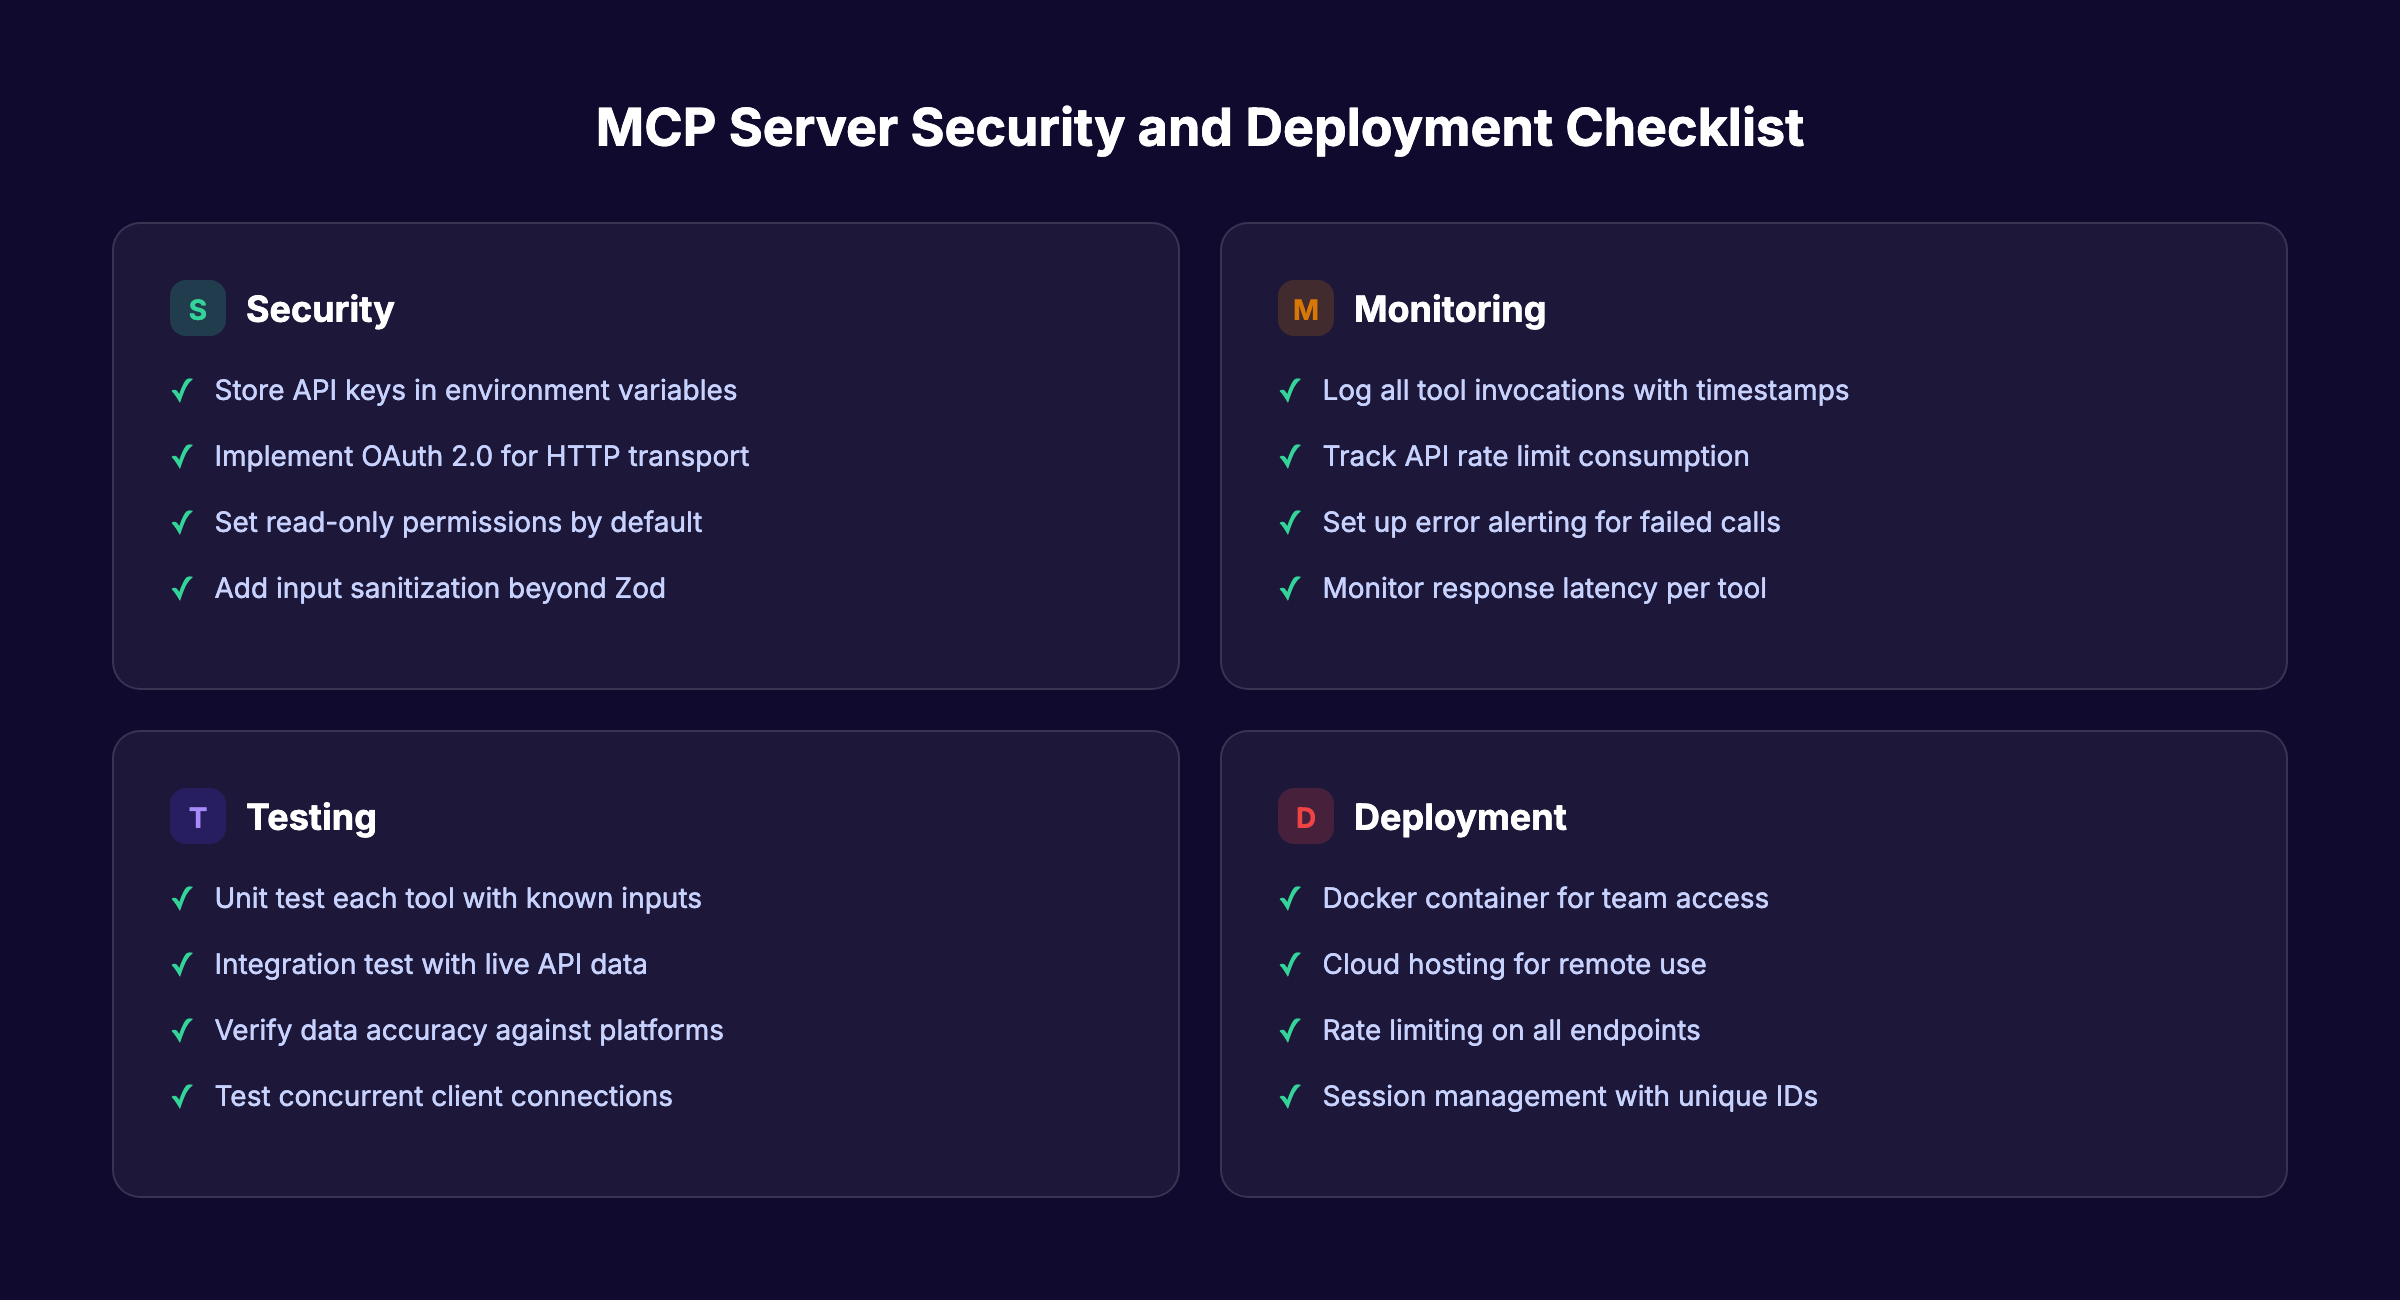The height and width of the screenshot is (1300, 2400).
Task: Click the green S Security badge icon
Action: click(x=197, y=309)
